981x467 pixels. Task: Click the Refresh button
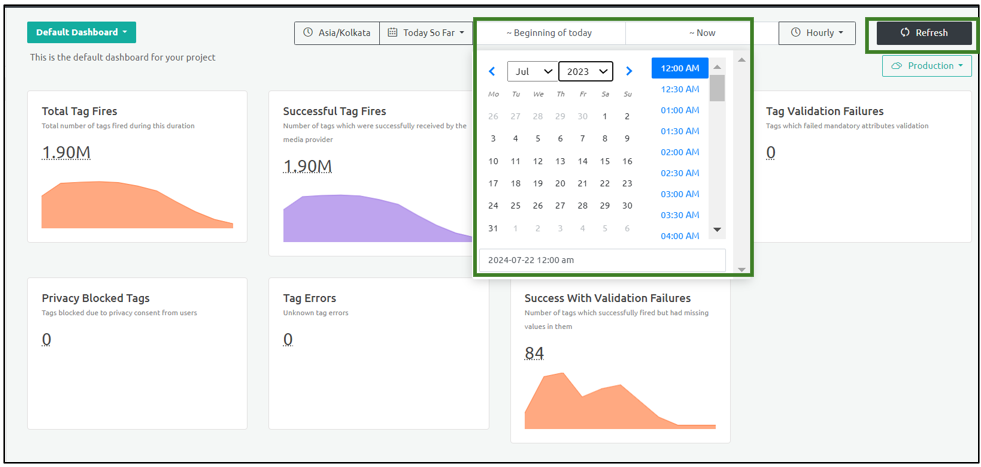tap(923, 33)
